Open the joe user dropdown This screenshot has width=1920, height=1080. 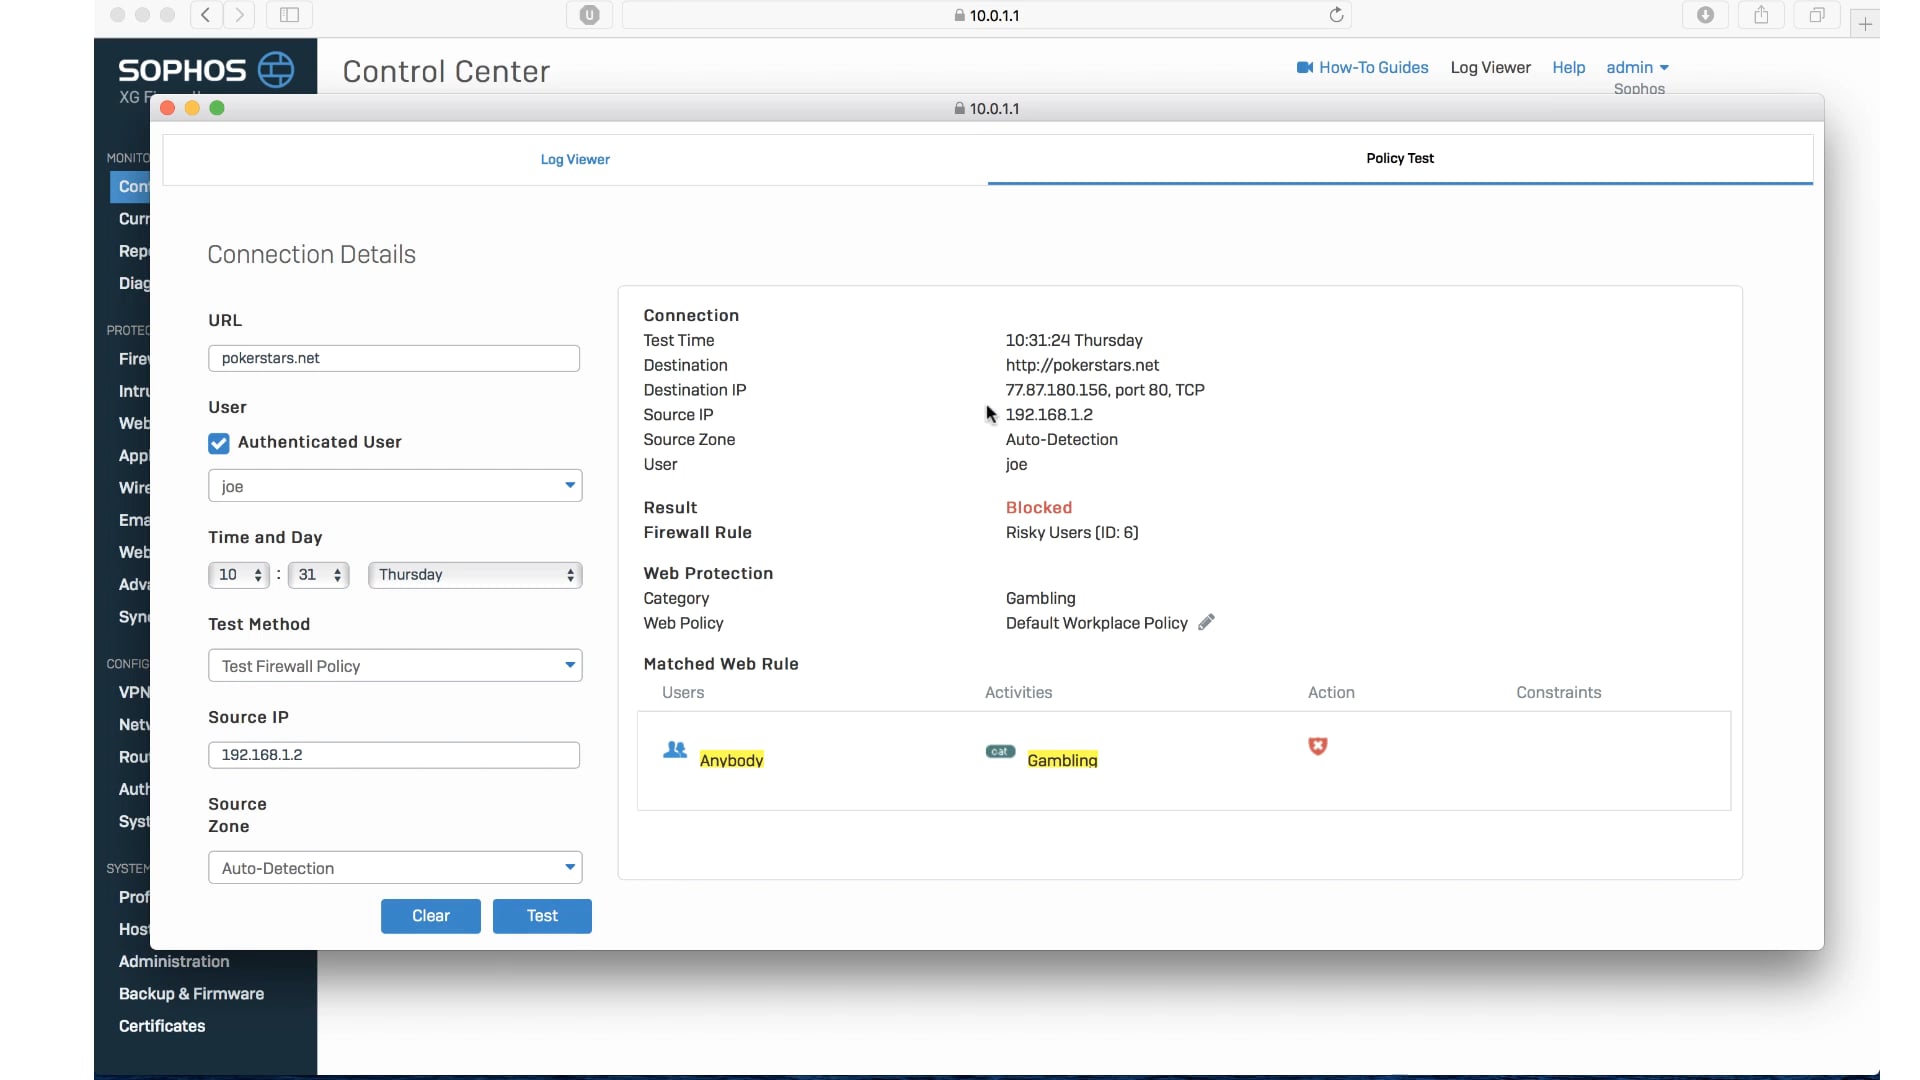coord(395,486)
